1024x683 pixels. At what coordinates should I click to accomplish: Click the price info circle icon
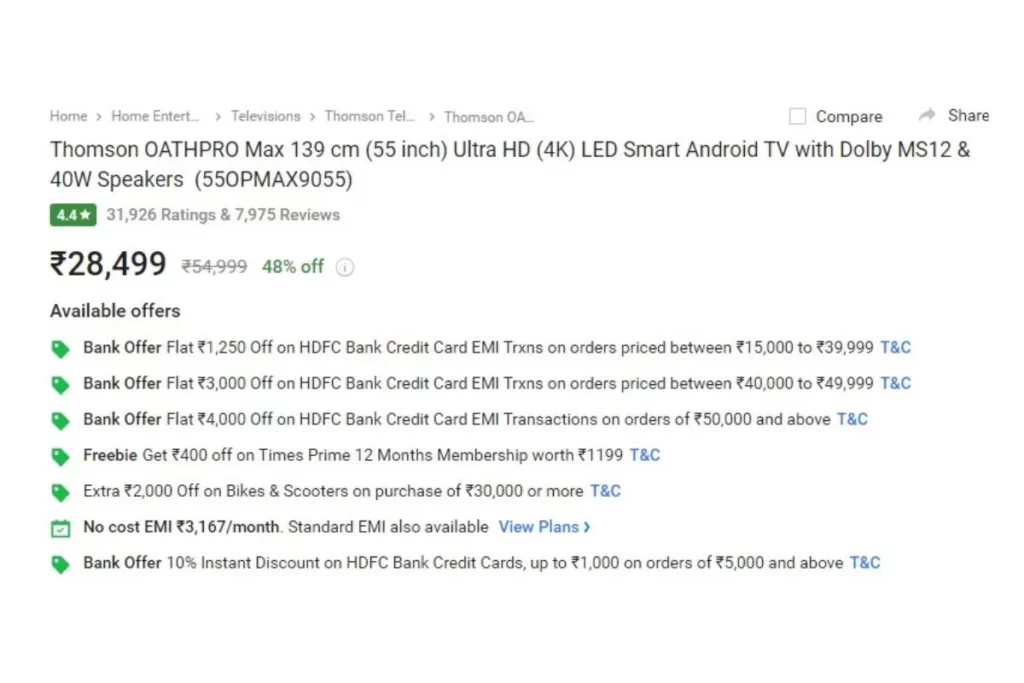345,267
